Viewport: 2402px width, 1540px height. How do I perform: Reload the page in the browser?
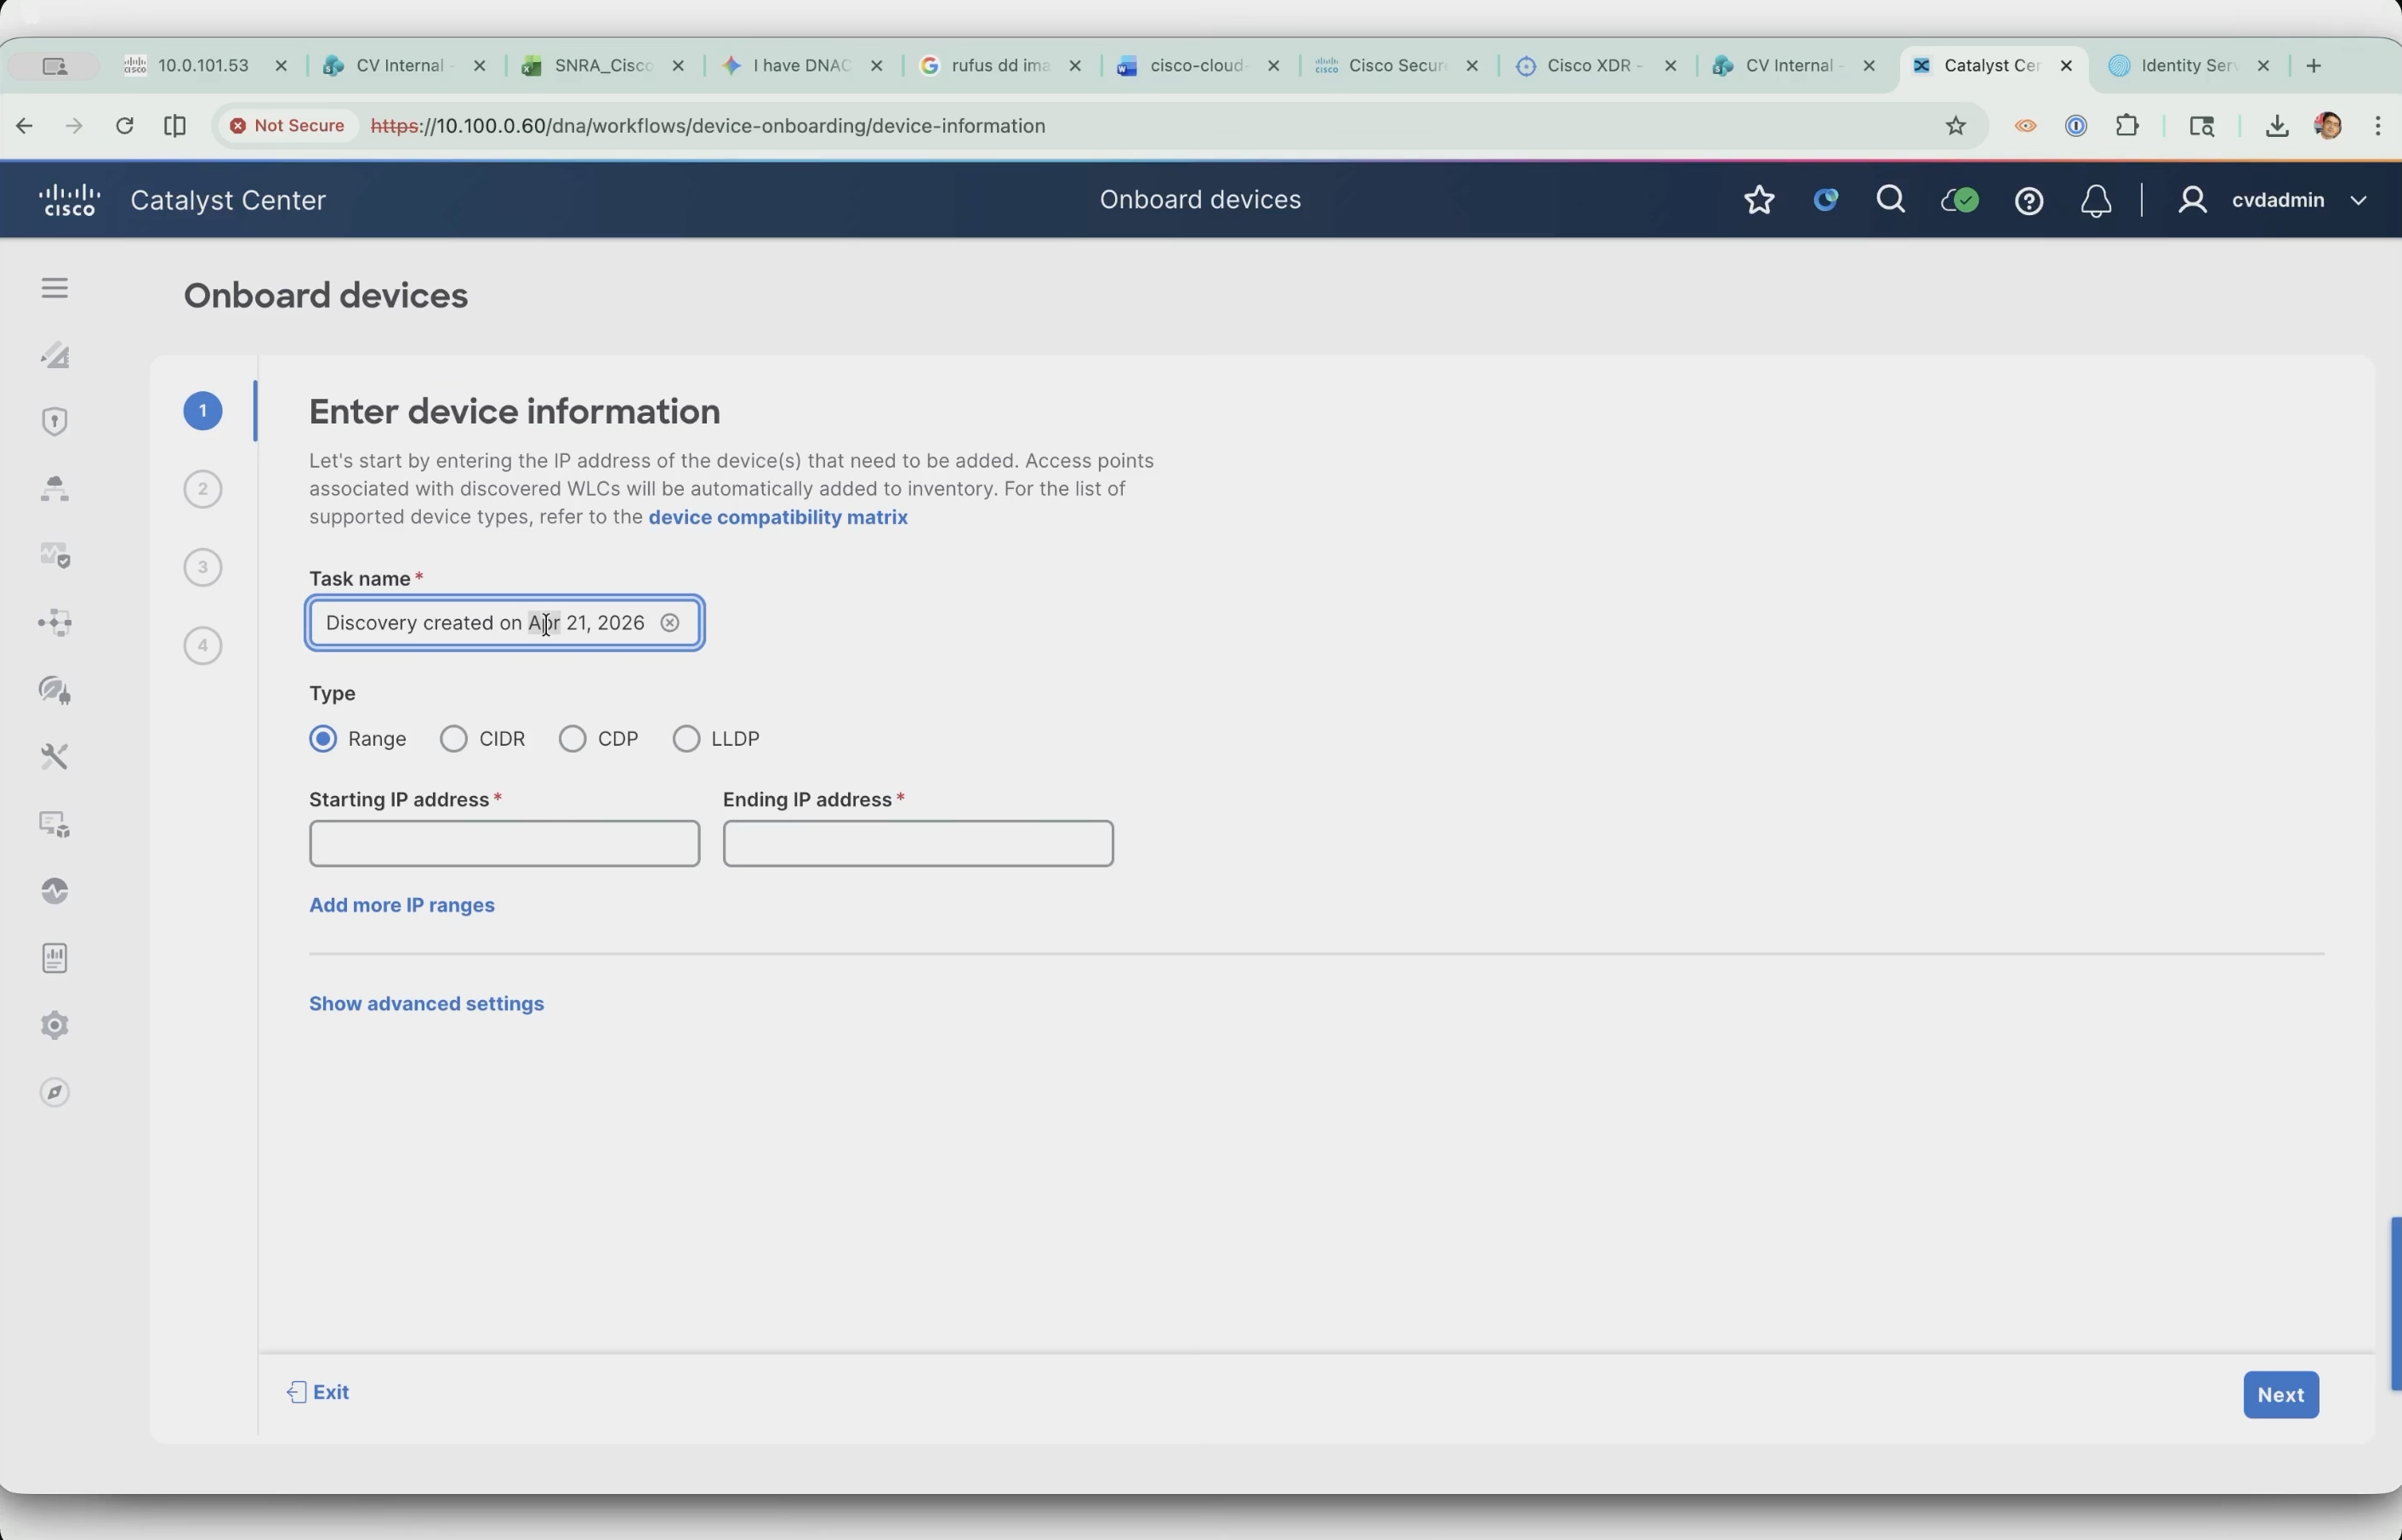click(124, 126)
